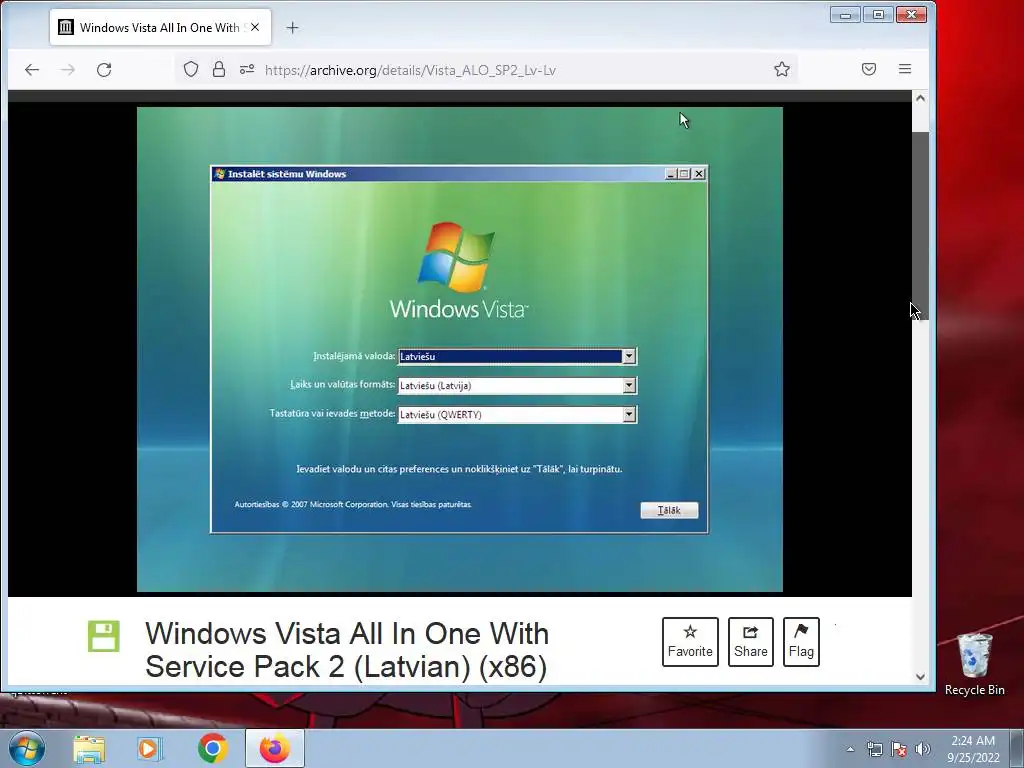Click the Firefox forward arrow
The width and height of the screenshot is (1024, 768).
click(x=68, y=69)
